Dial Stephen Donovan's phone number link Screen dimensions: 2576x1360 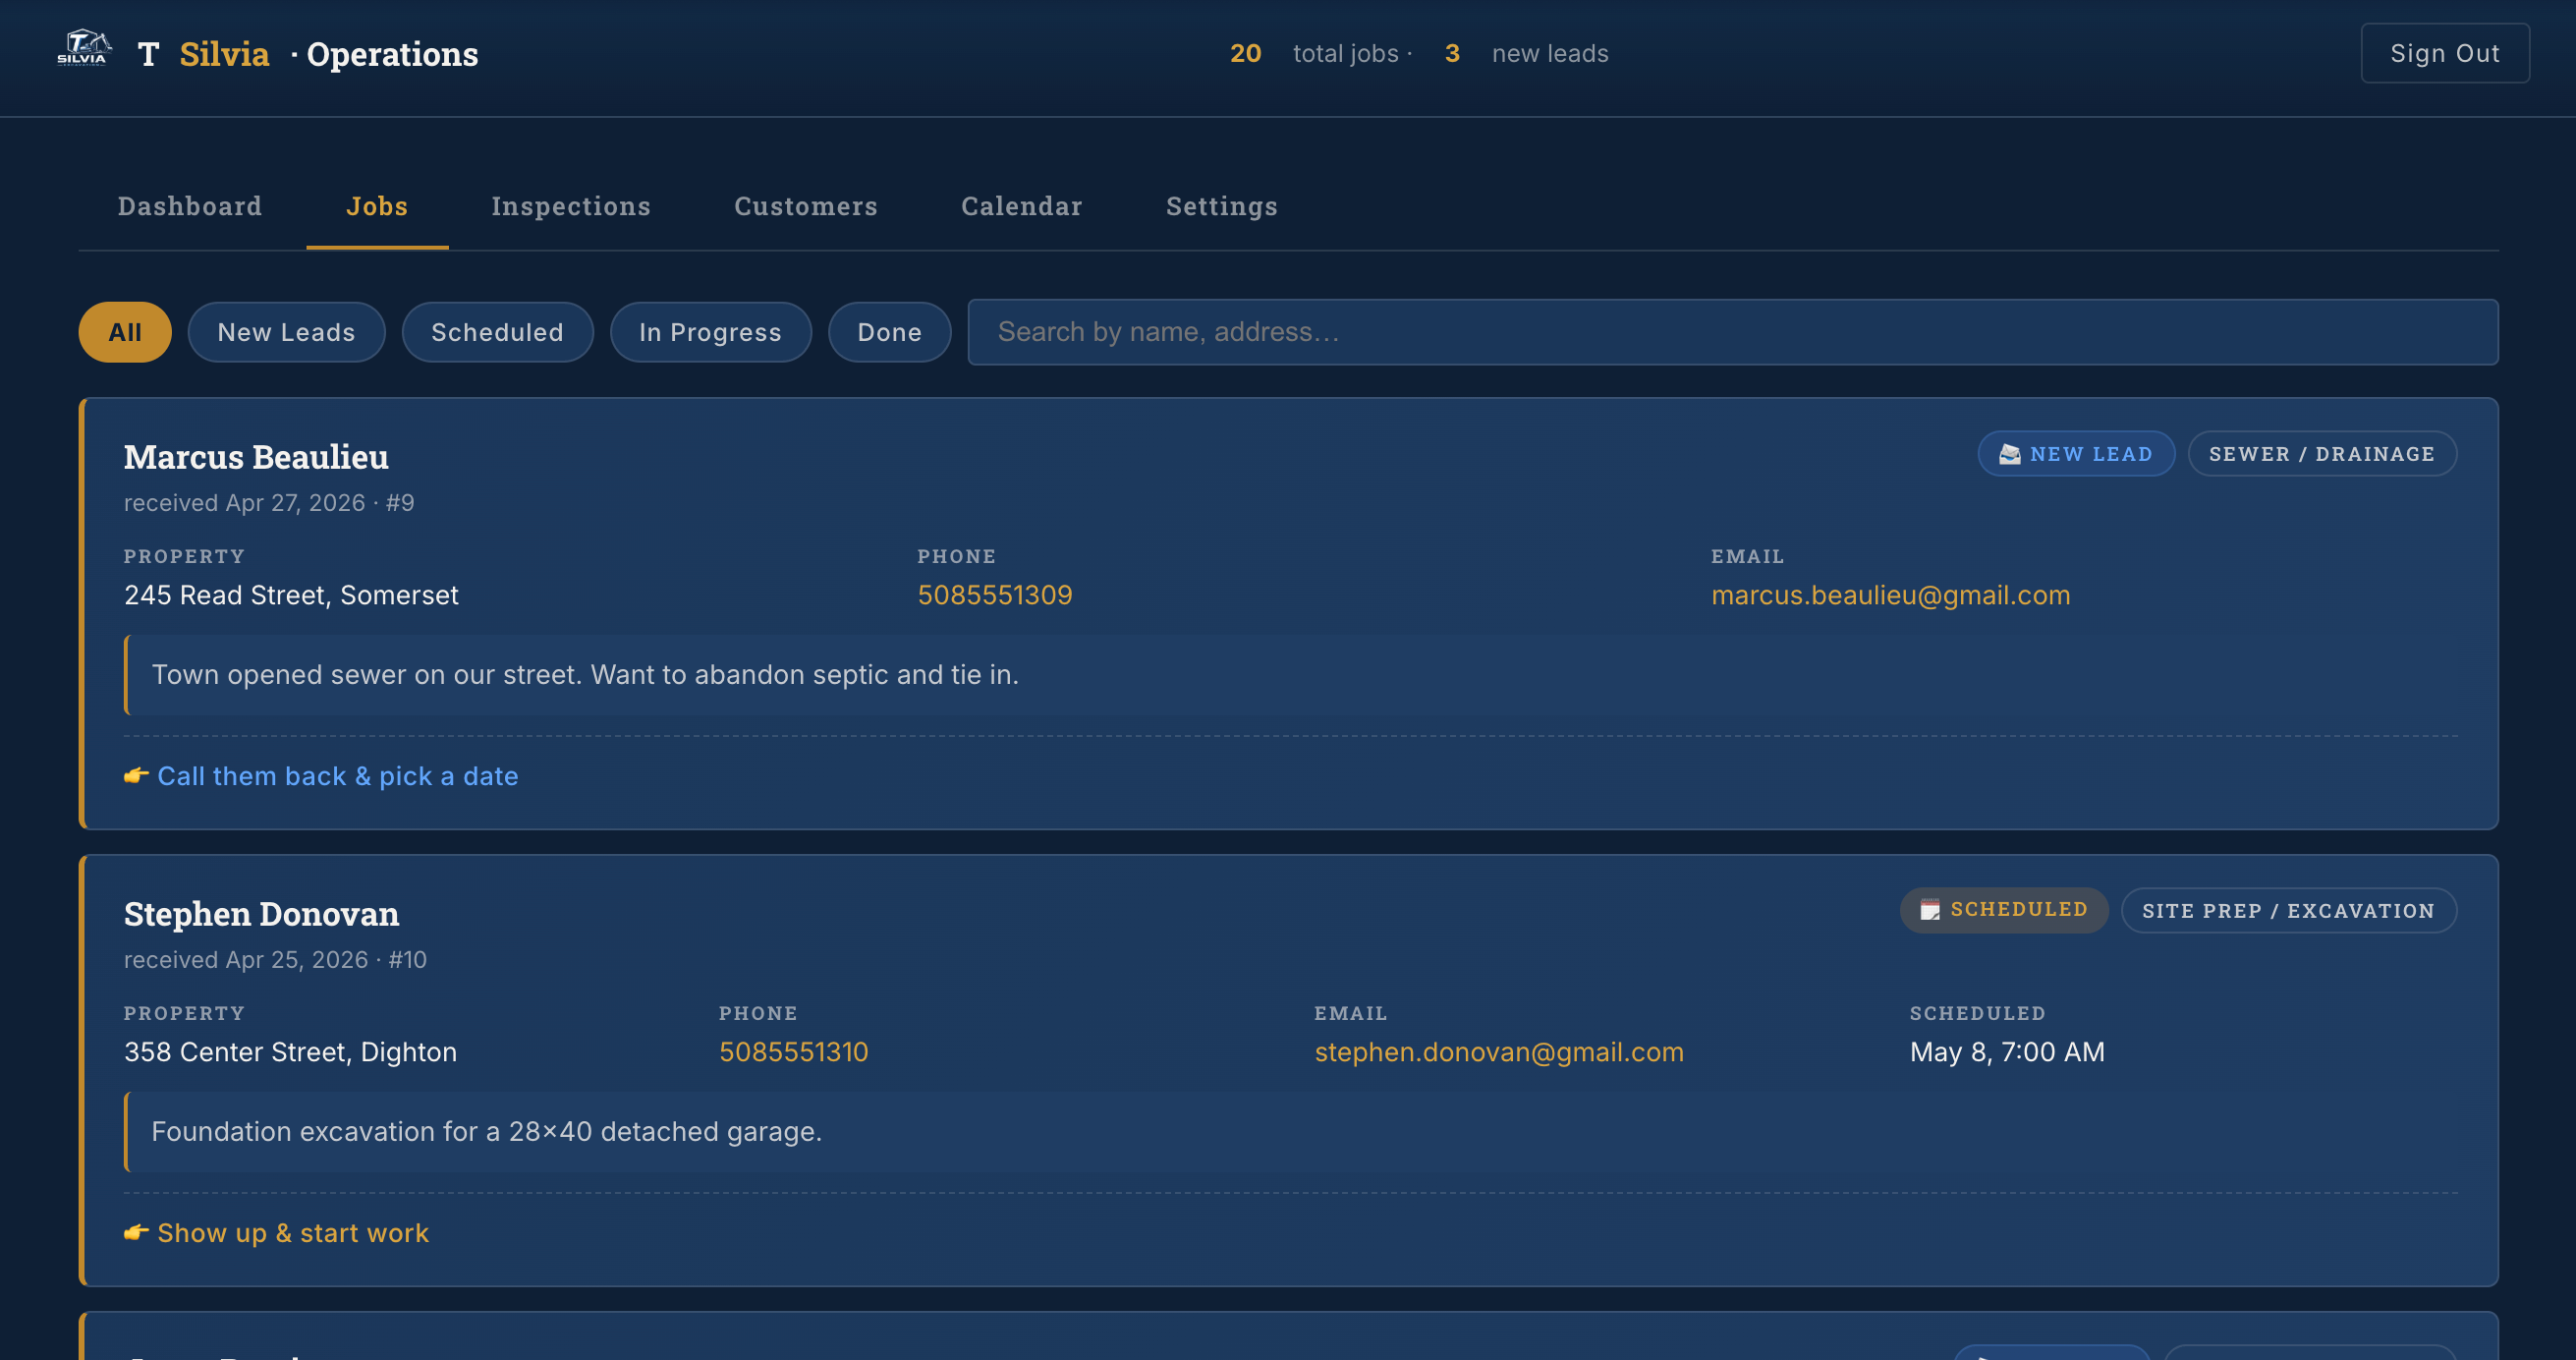pyautogui.click(x=793, y=1052)
